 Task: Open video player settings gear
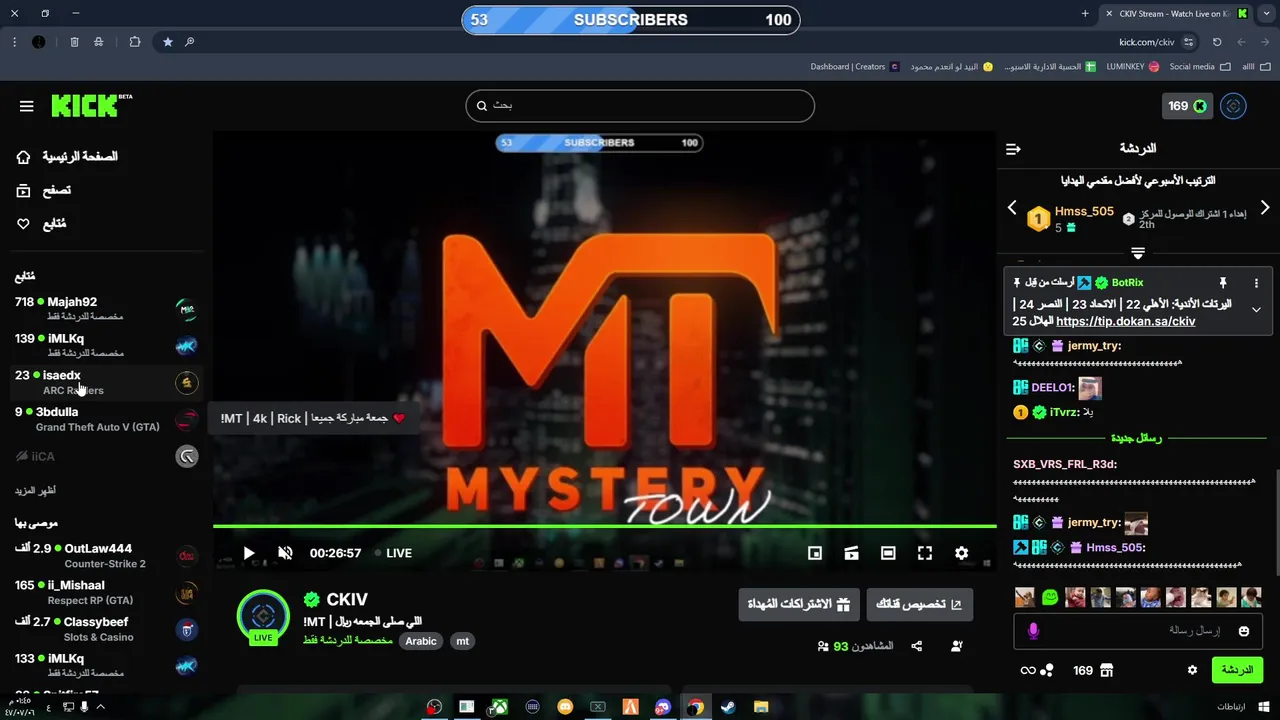tap(961, 553)
